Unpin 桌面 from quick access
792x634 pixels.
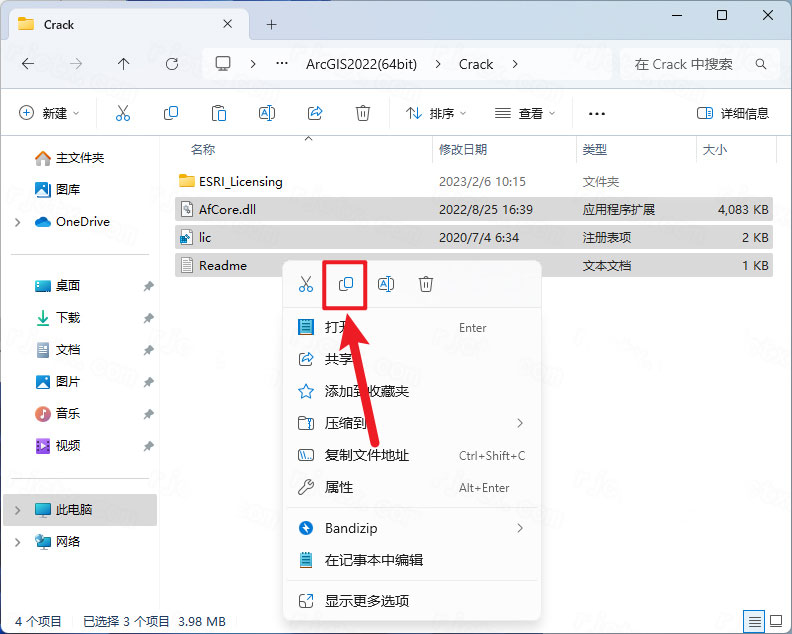[x=148, y=286]
